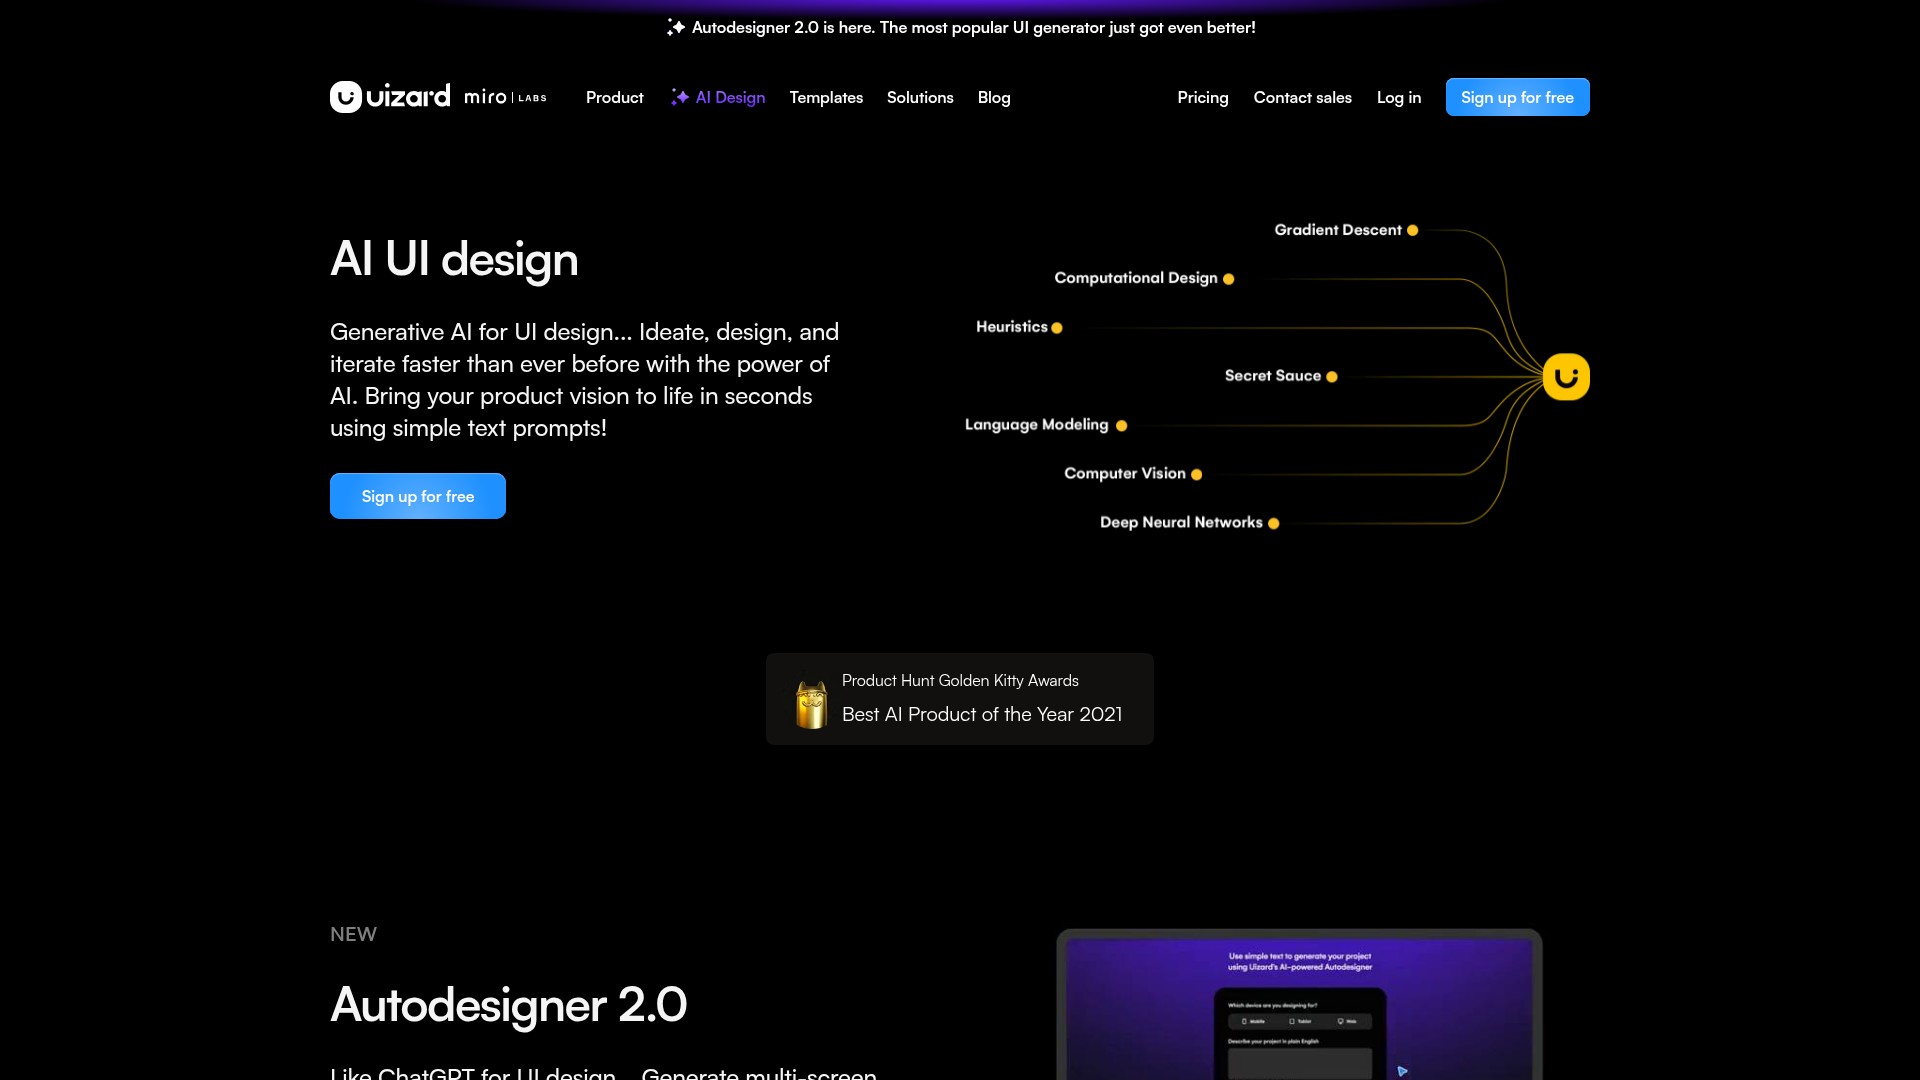This screenshot has width=1920, height=1080.
Task: Click the yellow dot beside Gradient Descent
Action: coord(1412,230)
